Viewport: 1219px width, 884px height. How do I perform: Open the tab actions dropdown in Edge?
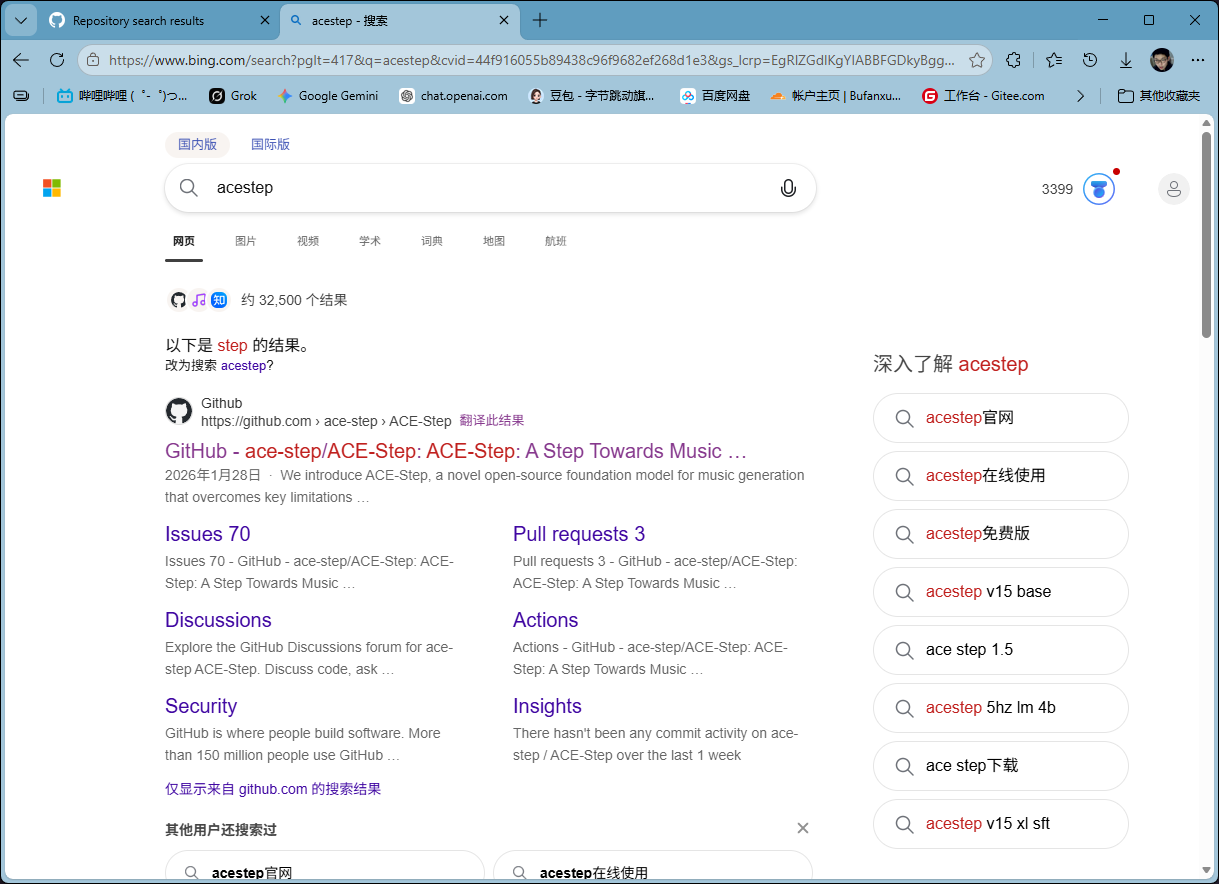coord(21,20)
